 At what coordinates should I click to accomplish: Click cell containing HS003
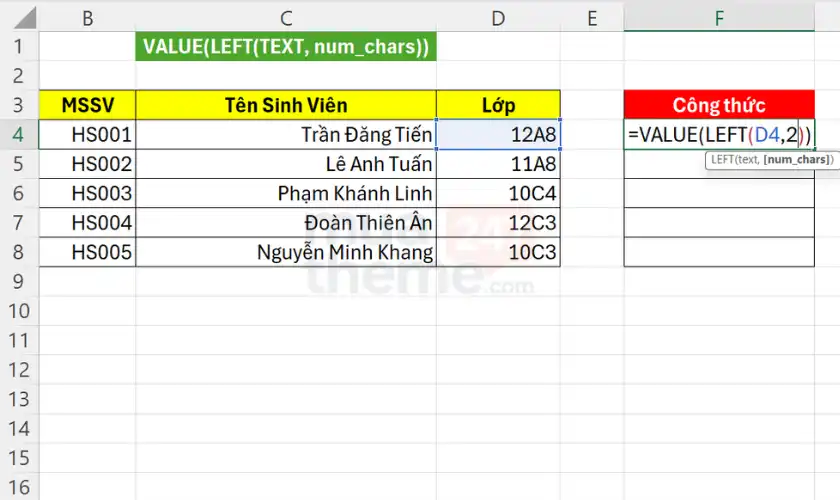click(87, 193)
